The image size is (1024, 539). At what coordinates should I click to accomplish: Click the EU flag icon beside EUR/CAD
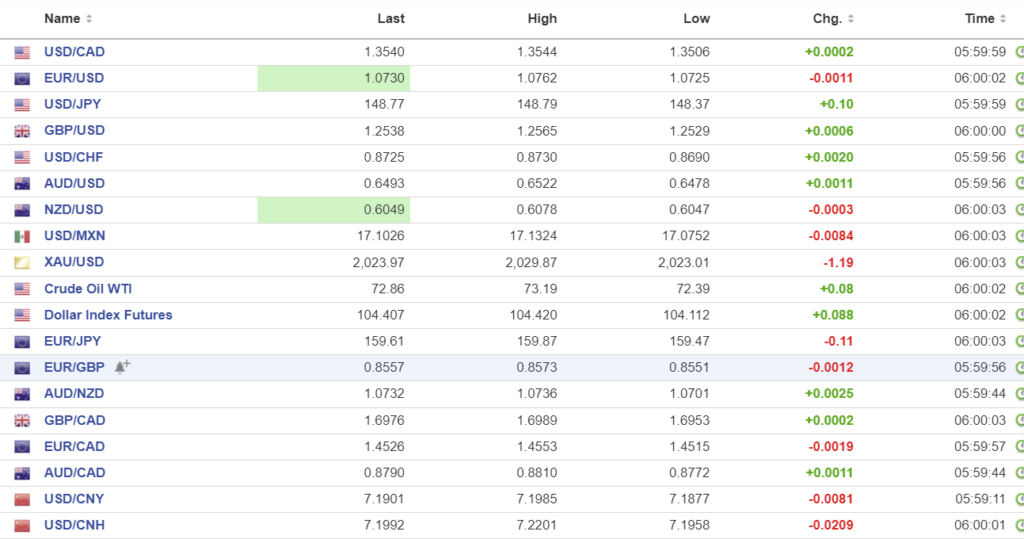click(x=22, y=447)
